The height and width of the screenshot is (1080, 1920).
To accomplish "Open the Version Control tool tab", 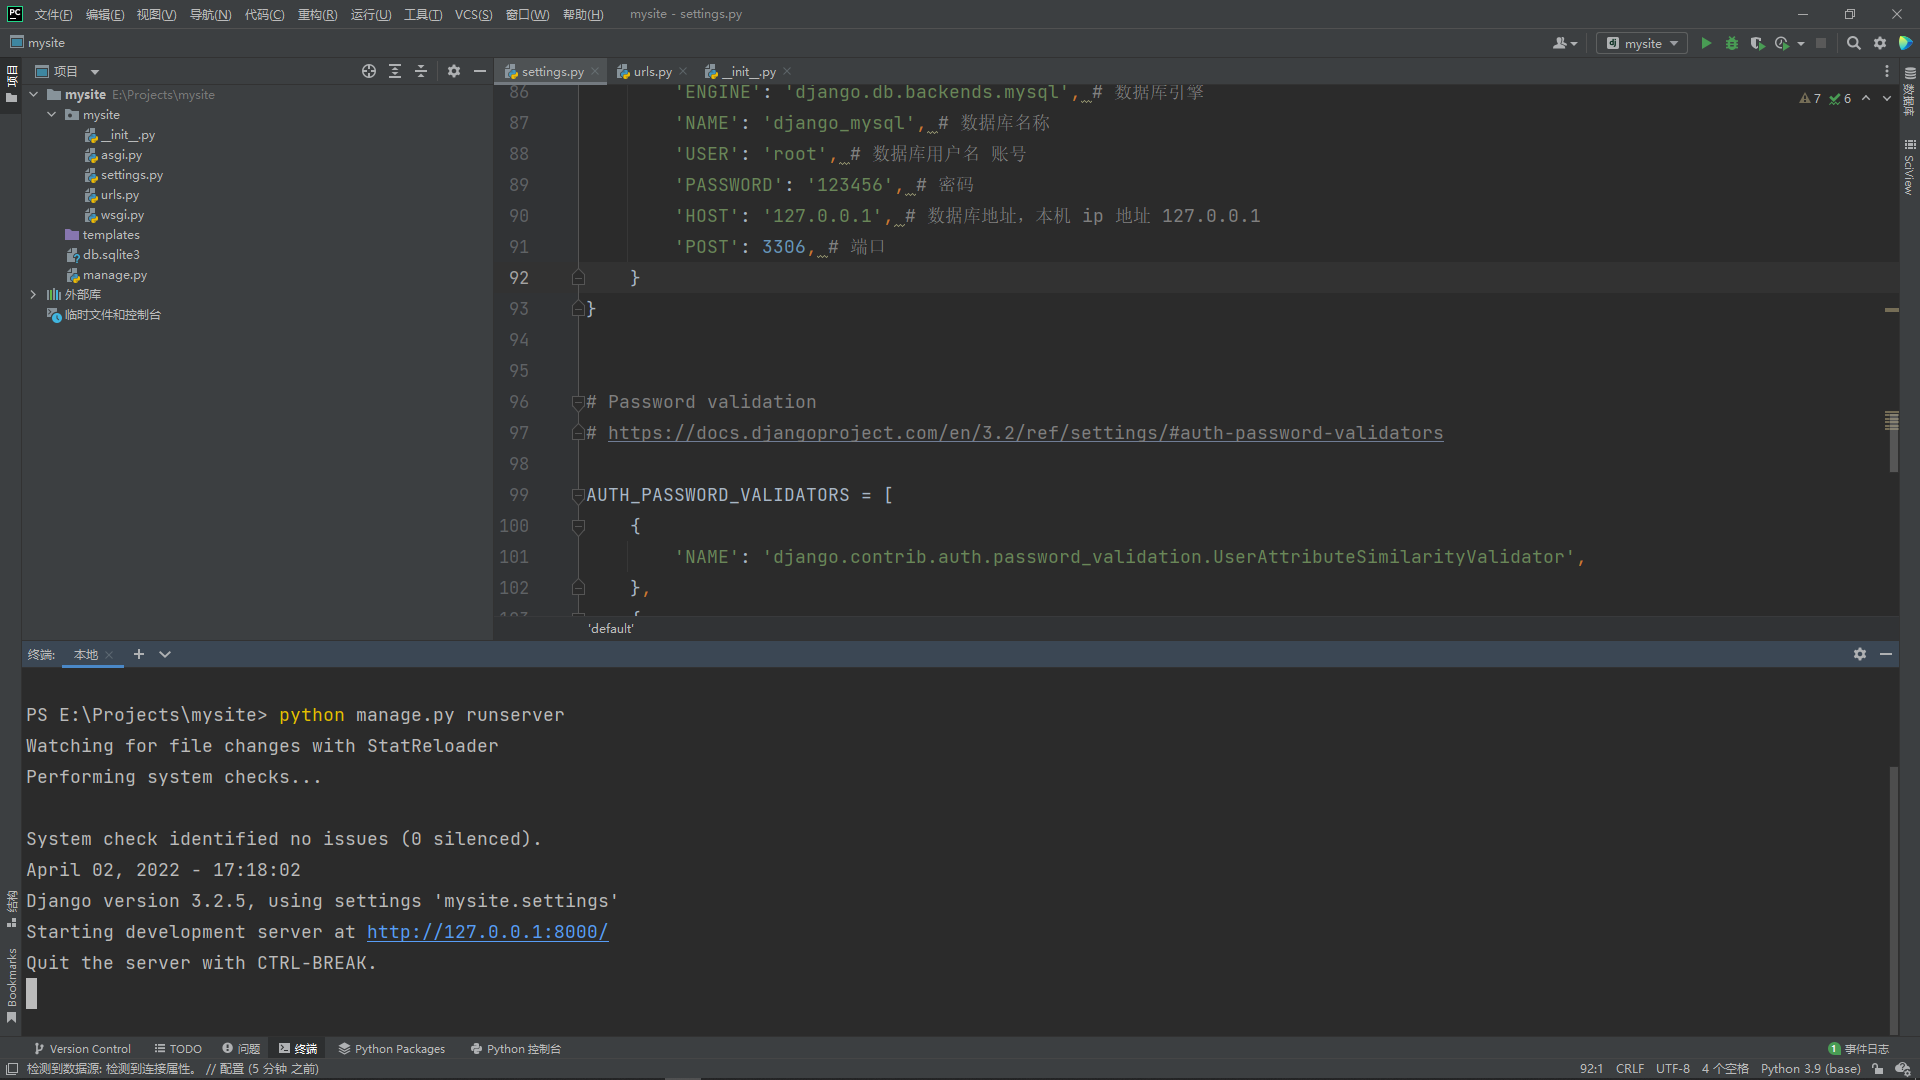I will pyautogui.click(x=82, y=1049).
